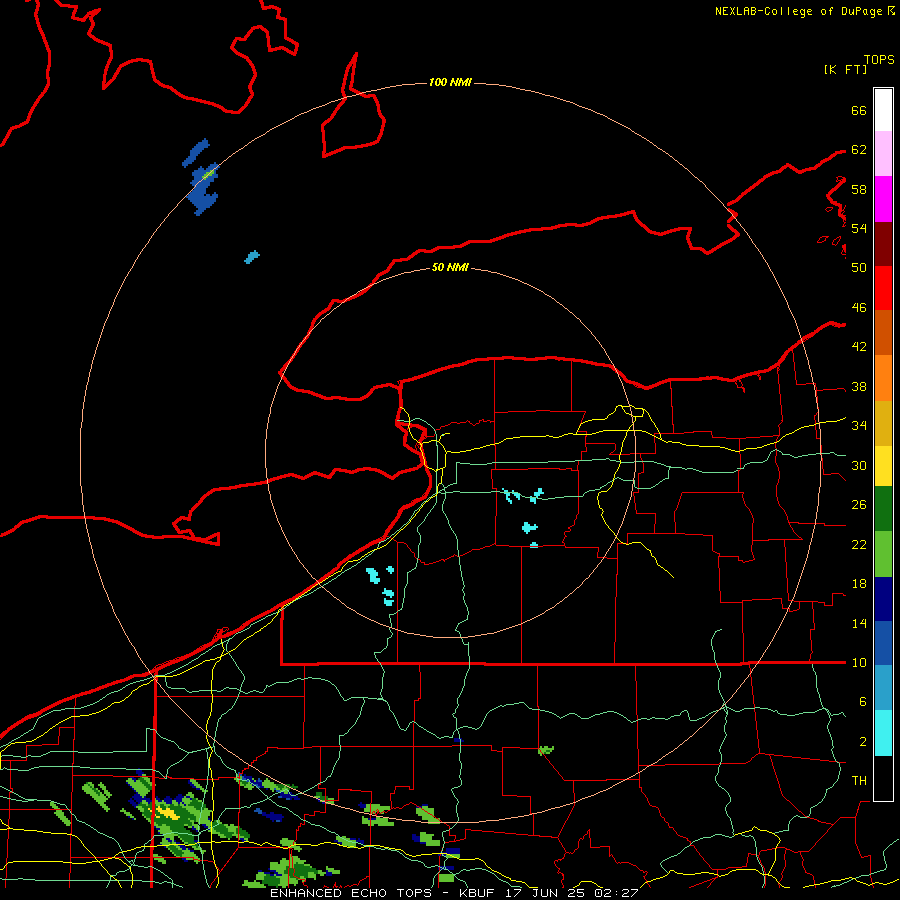Image resolution: width=900 pixels, height=900 pixels.
Task: Click the "50" legend value
Action: (859, 267)
